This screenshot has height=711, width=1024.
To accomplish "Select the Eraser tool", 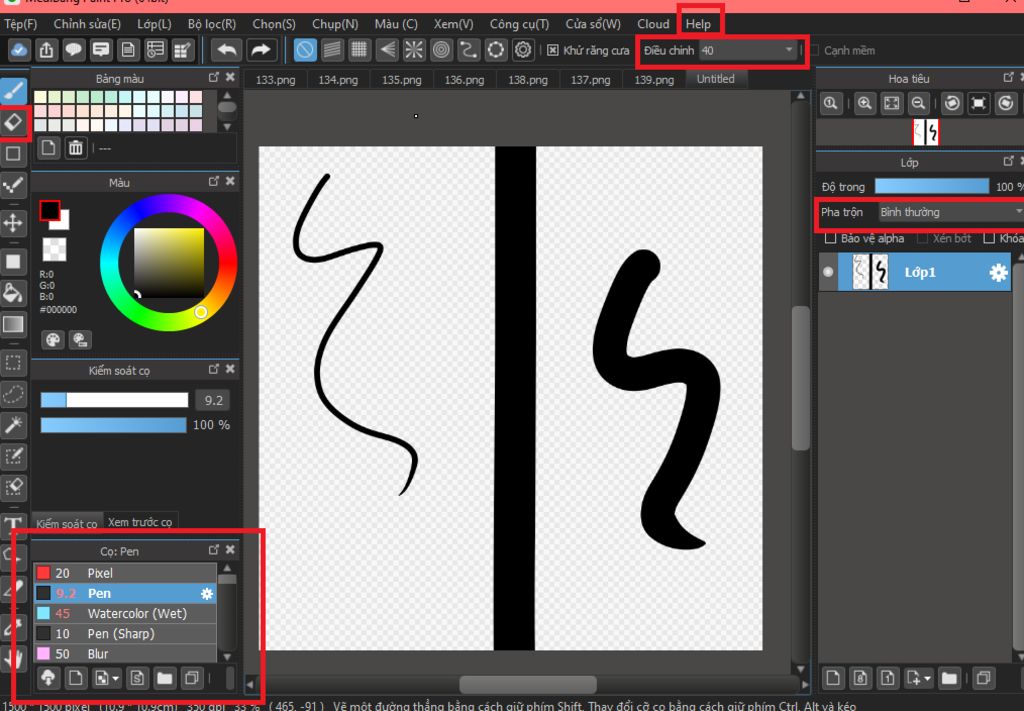I will coord(13,122).
